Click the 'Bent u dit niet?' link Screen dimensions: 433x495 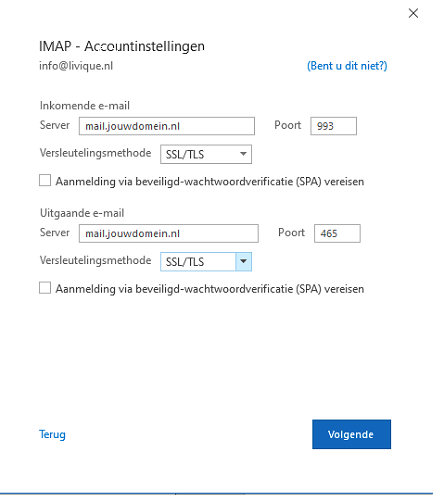pos(347,66)
